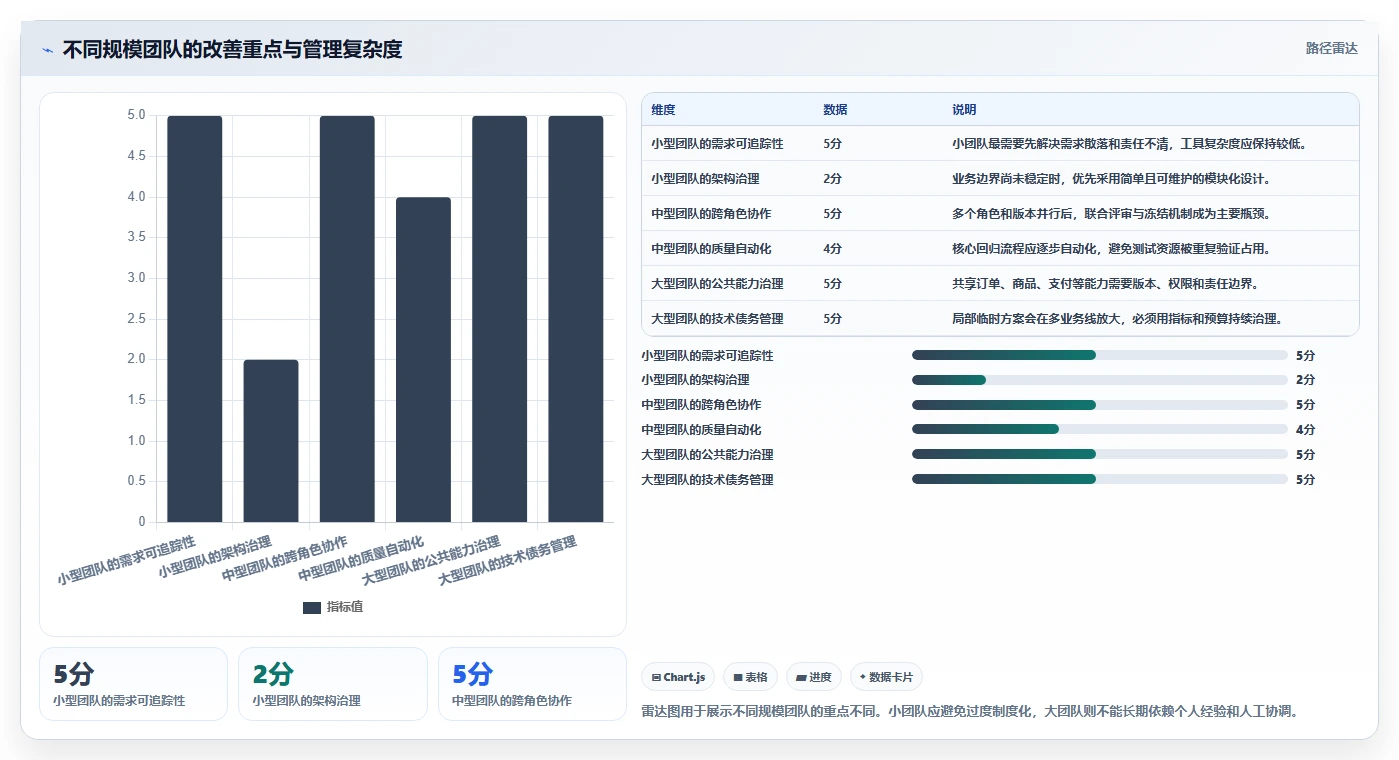Click table cell 中型团队的质量自动化
The height and width of the screenshot is (760, 1399).
pos(711,249)
